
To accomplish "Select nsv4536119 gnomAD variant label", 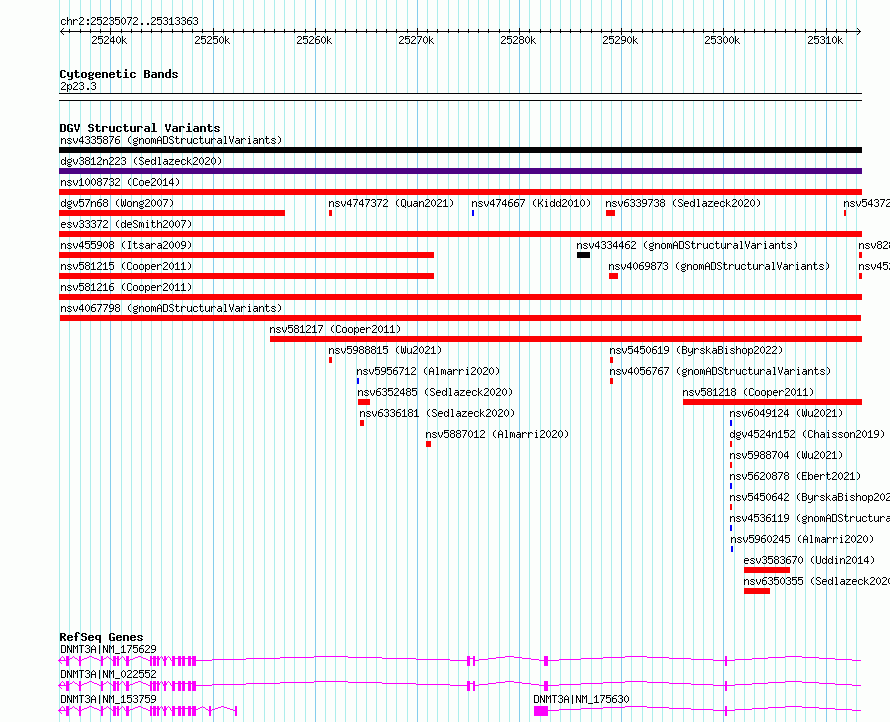I will click(809, 518).
